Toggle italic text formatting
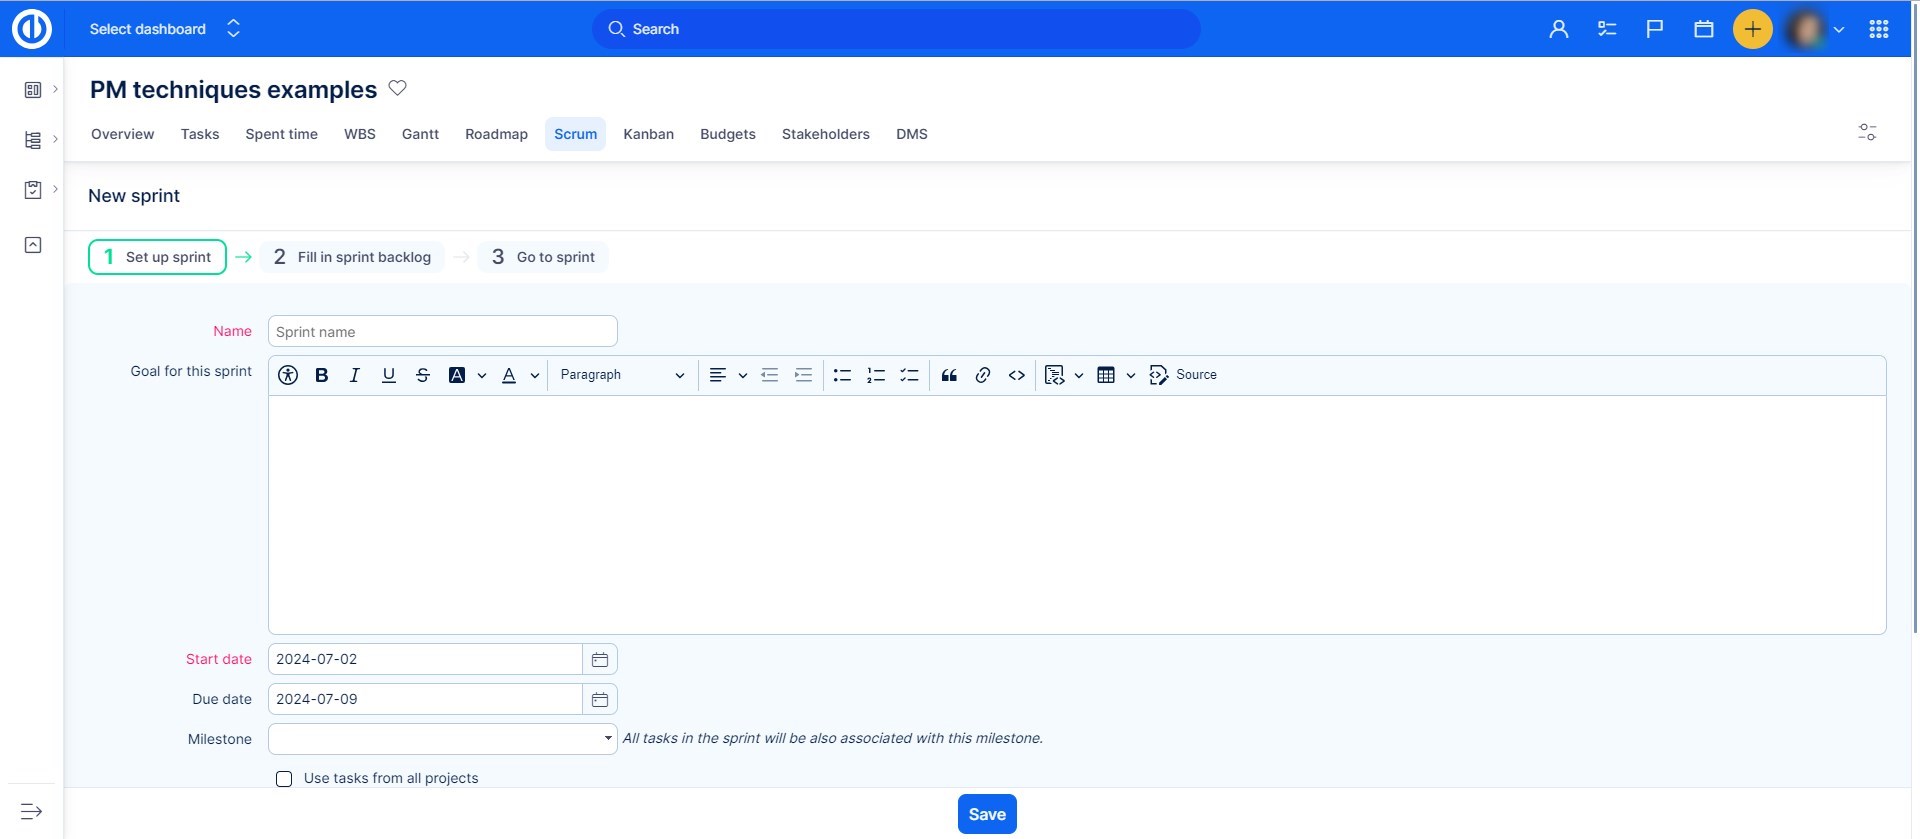1920x839 pixels. (x=354, y=375)
